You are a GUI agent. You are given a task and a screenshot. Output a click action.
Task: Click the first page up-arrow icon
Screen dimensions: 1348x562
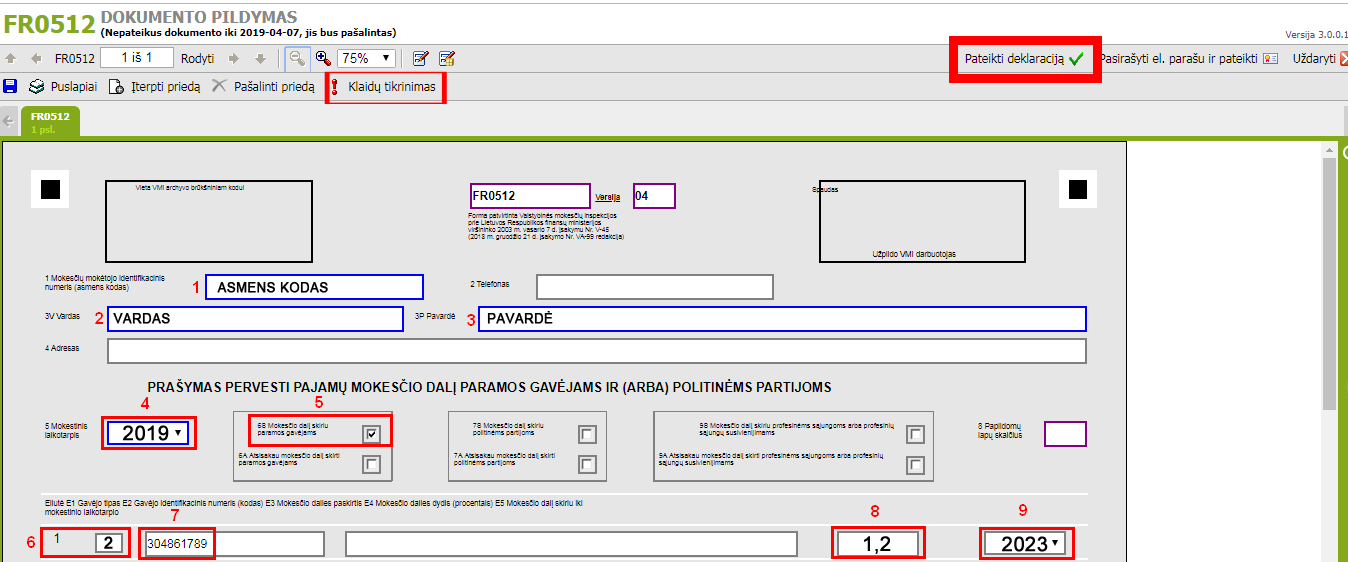(x=11, y=59)
